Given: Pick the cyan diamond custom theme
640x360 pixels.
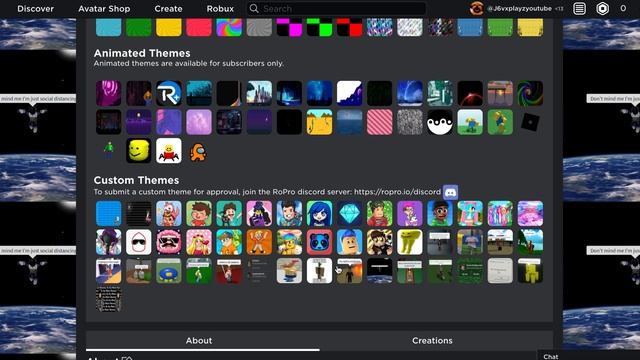Looking at the screenshot, I should pyautogui.click(x=349, y=213).
